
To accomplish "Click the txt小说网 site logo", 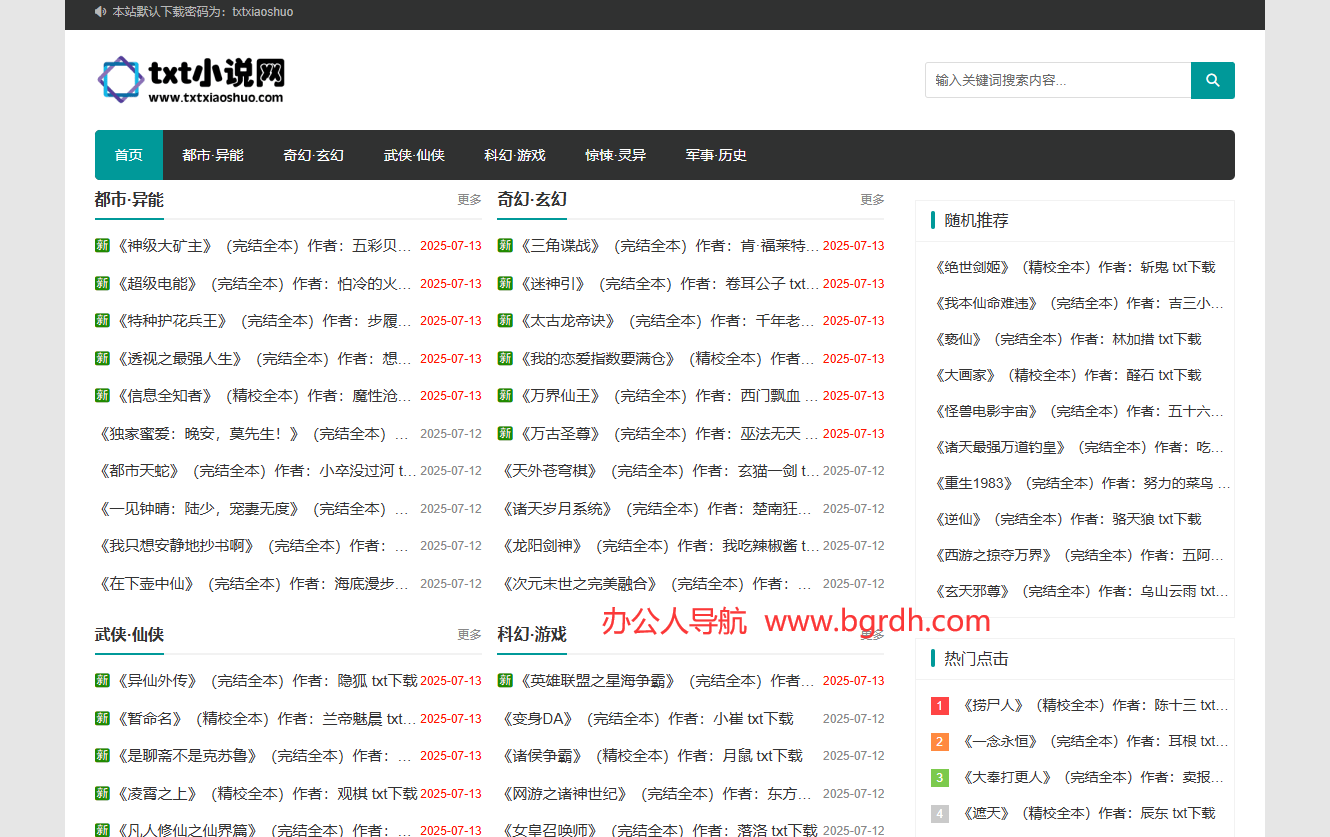I will click(x=191, y=79).
